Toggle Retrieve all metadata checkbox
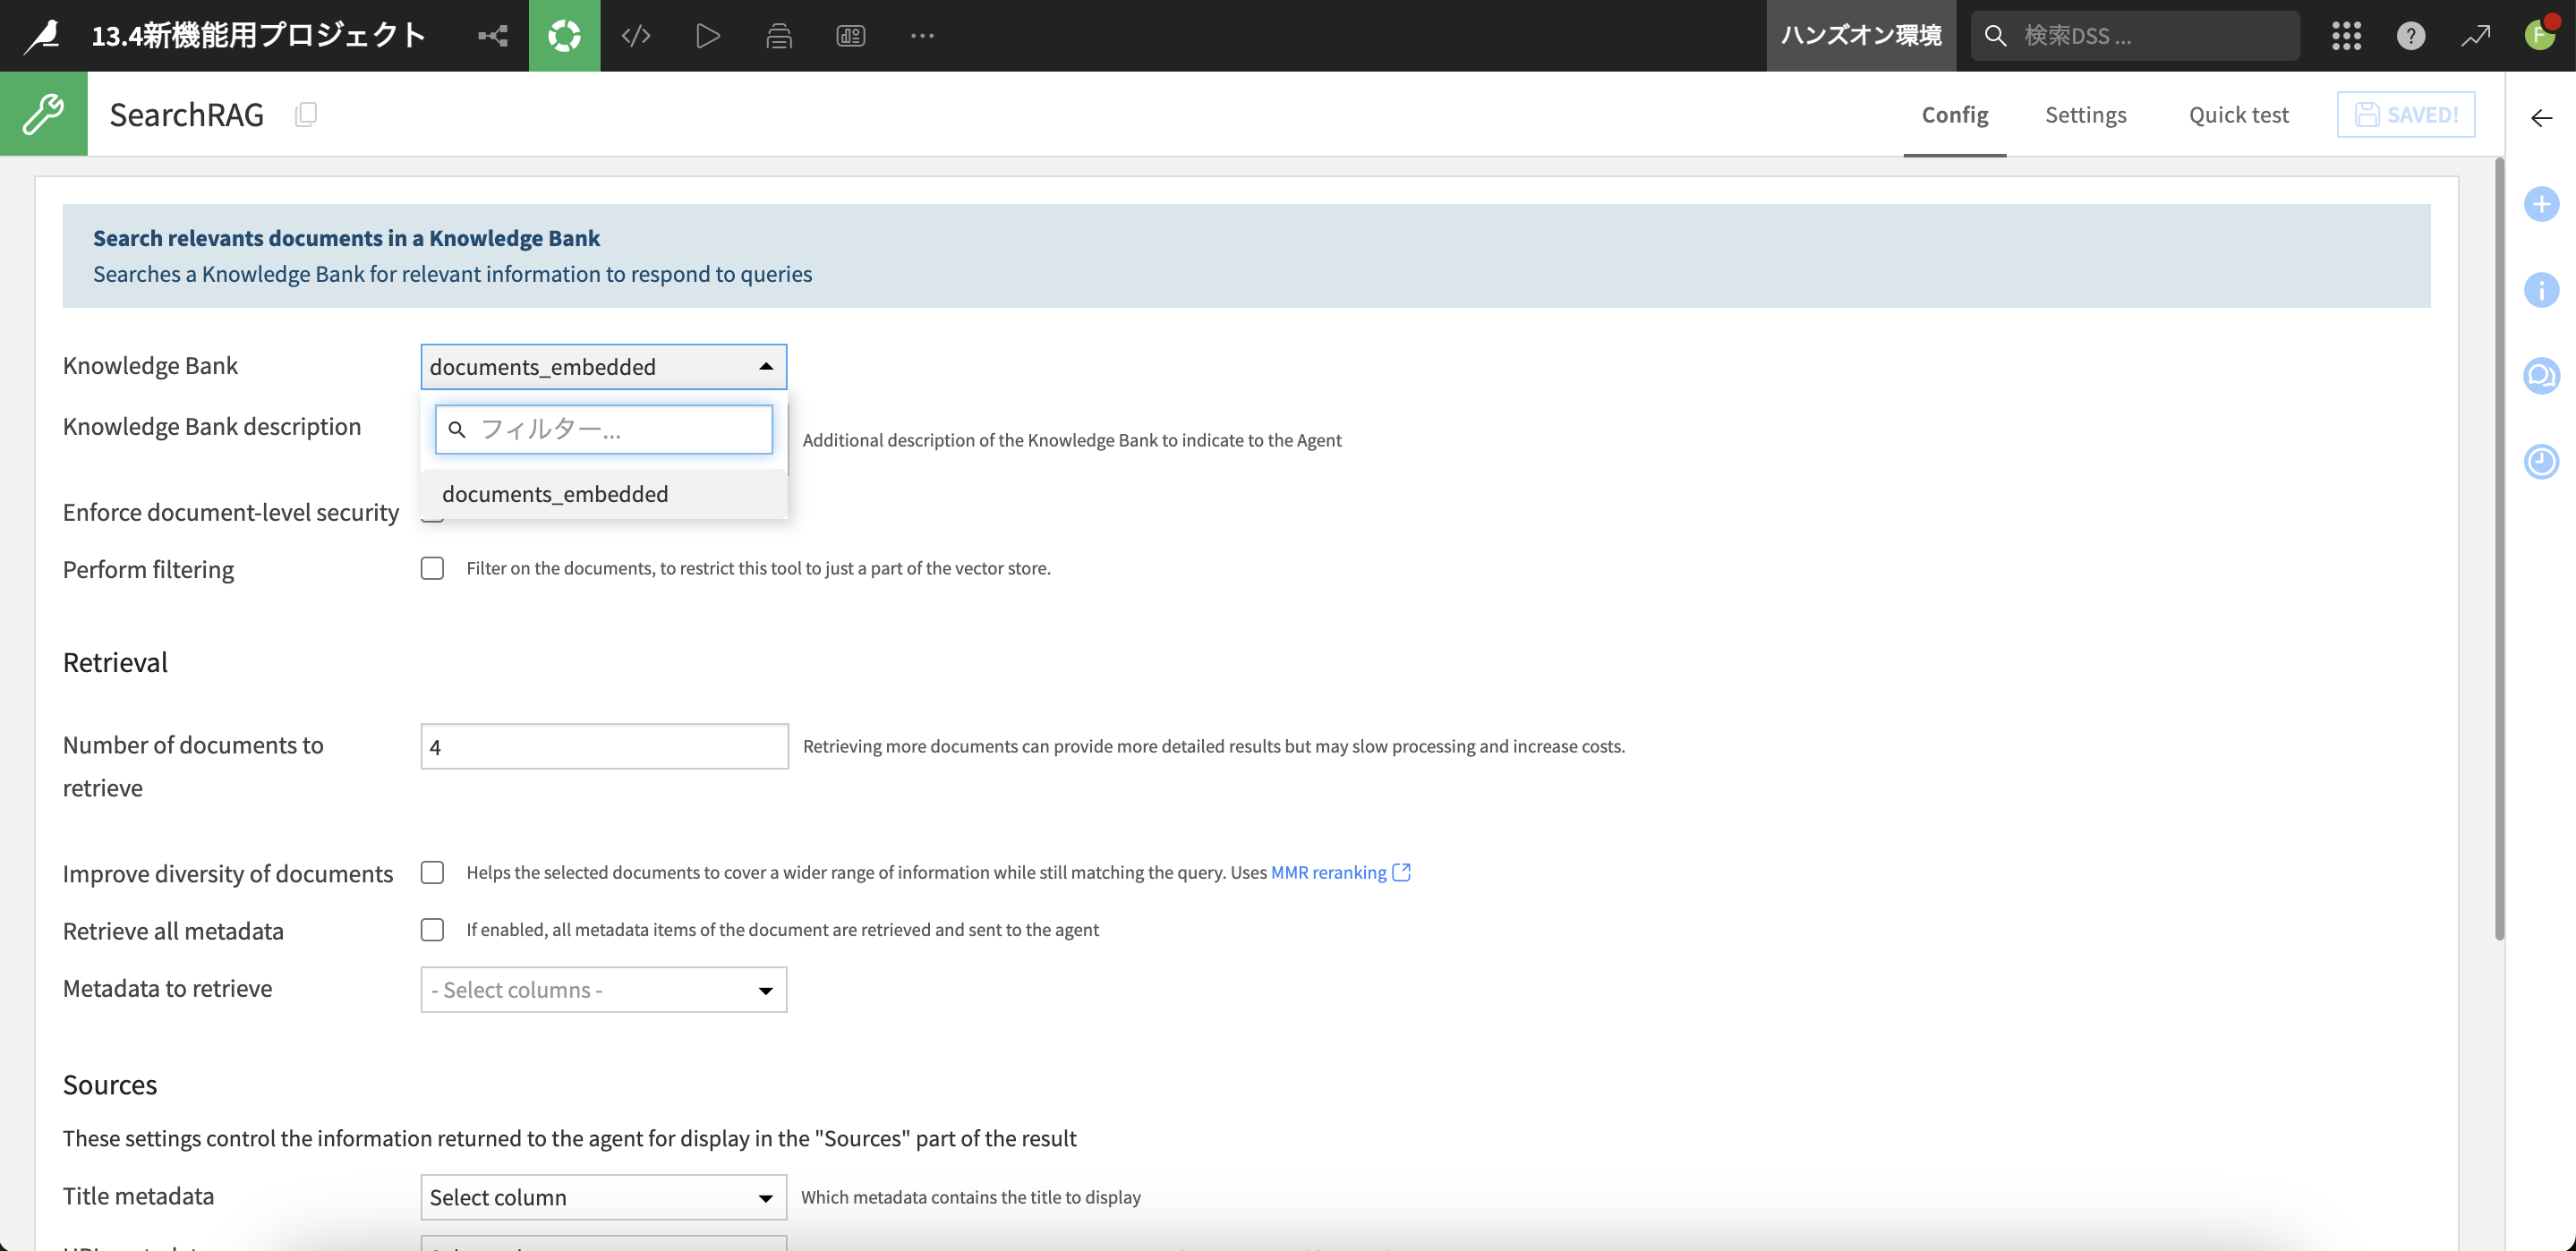The width and height of the screenshot is (2576, 1251). (432, 929)
